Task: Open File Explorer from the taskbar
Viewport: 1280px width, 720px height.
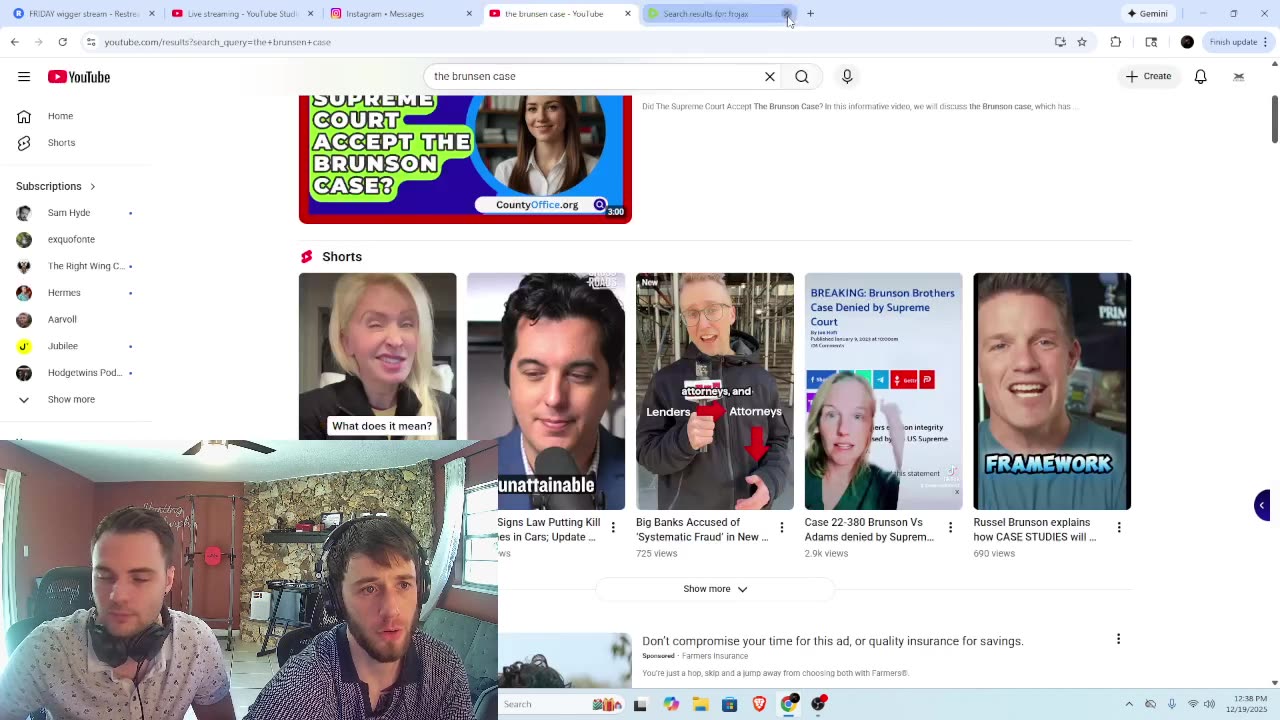Action: pos(700,704)
